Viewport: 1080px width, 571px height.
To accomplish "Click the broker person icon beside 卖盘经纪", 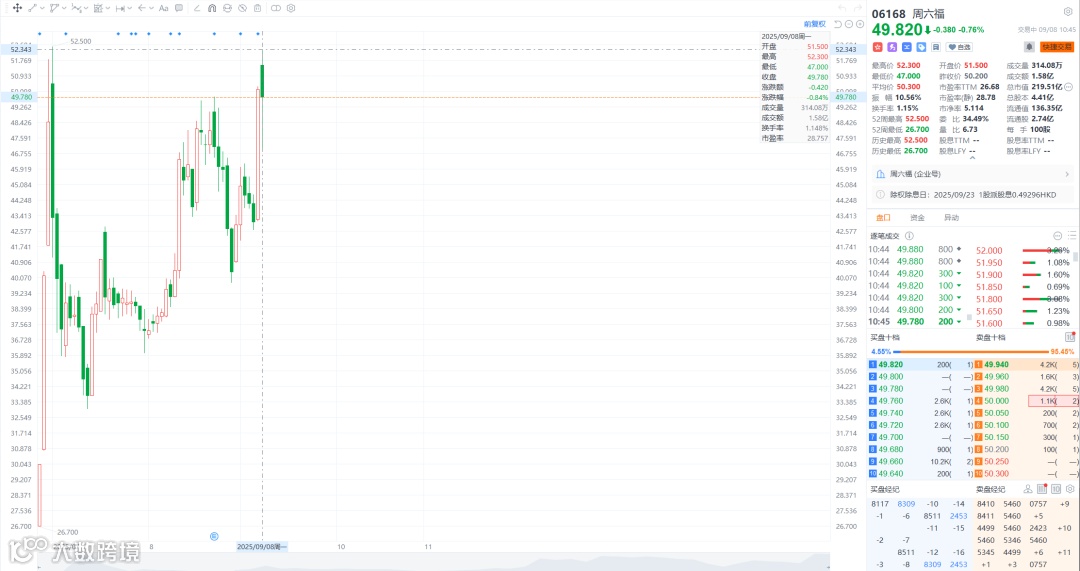I will [1028, 489].
